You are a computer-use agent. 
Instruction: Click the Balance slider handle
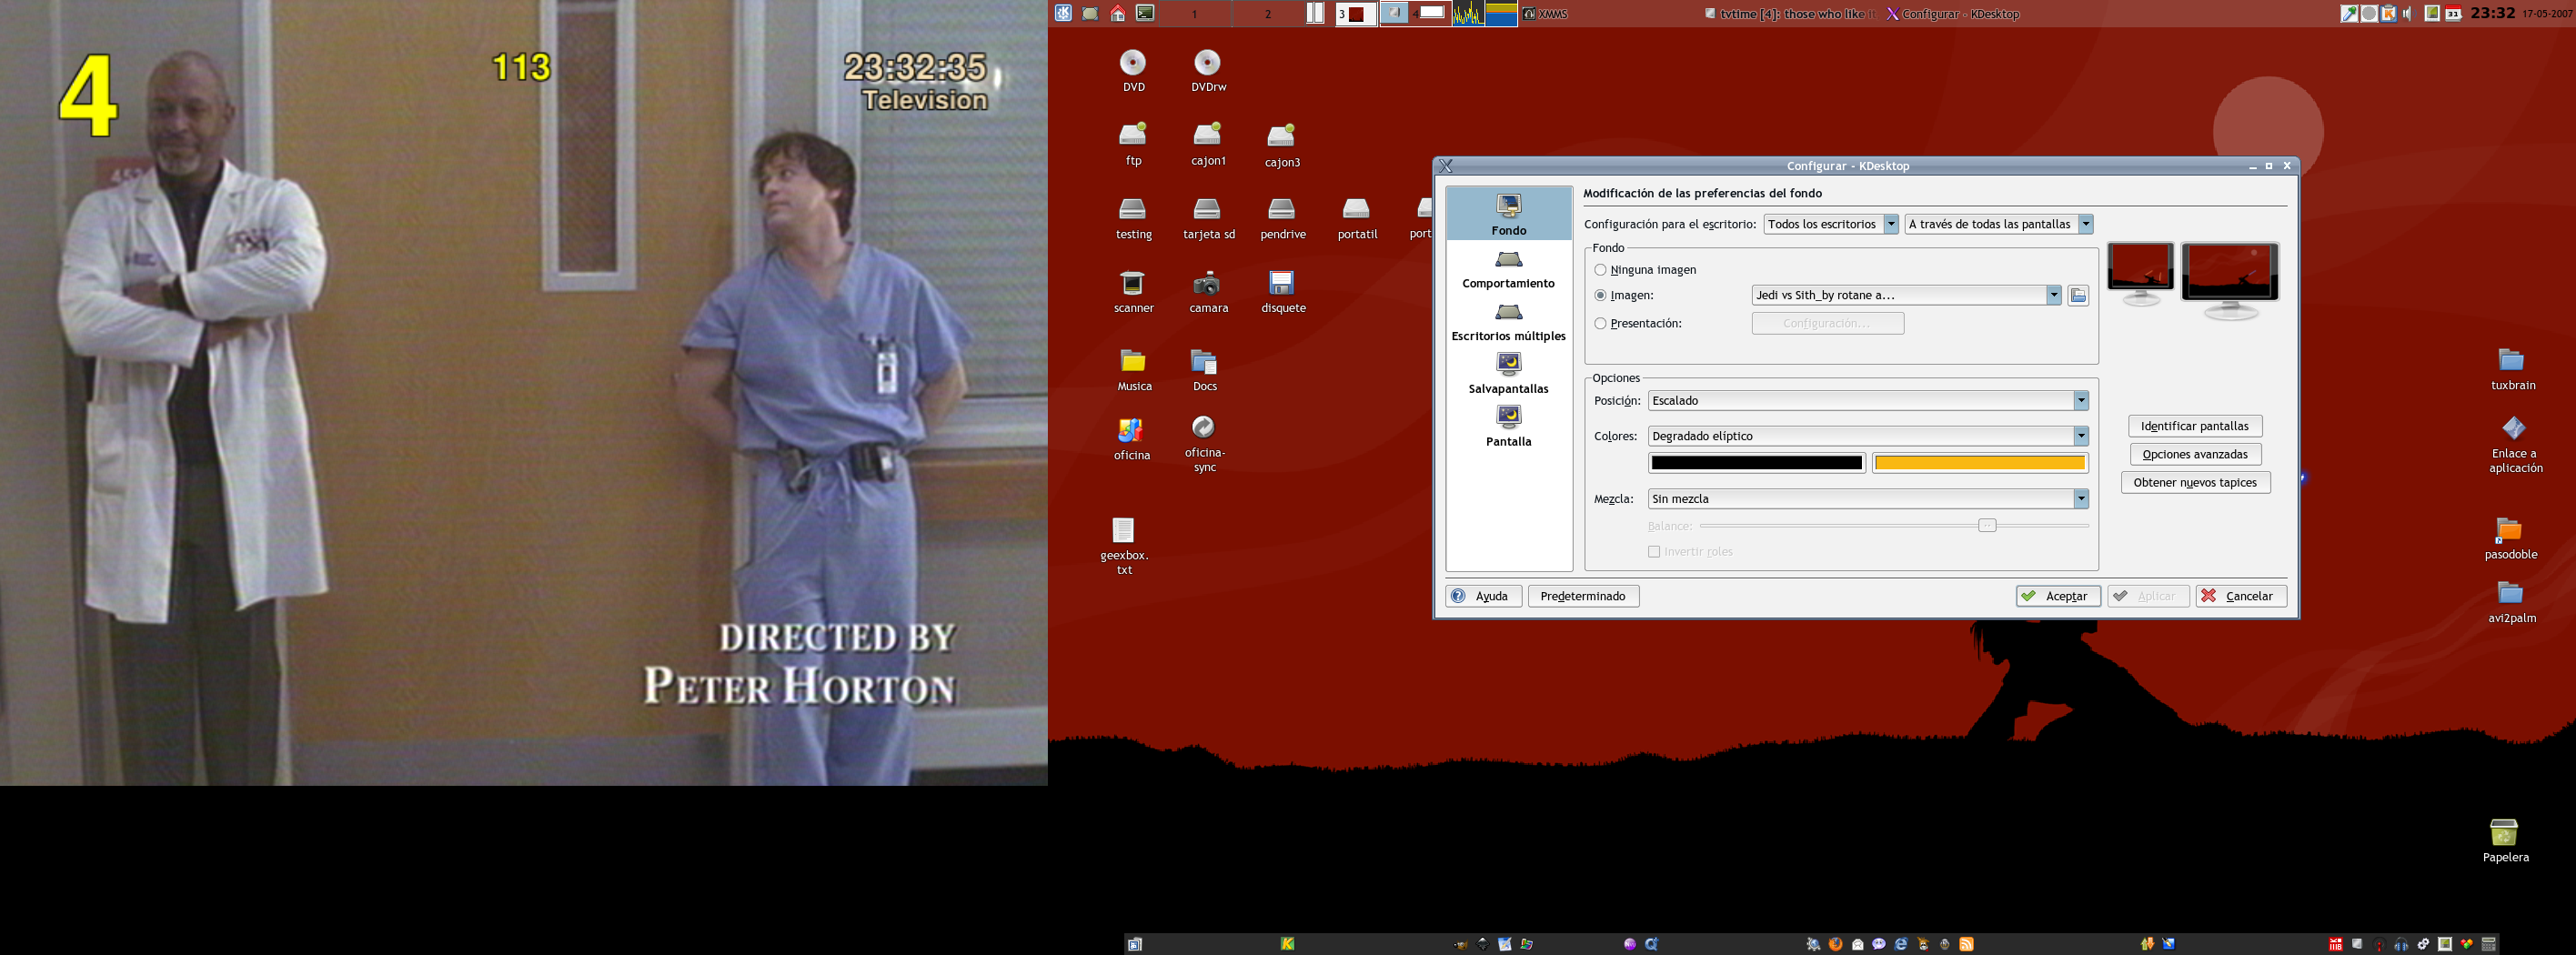pyautogui.click(x=1986, y=526)
